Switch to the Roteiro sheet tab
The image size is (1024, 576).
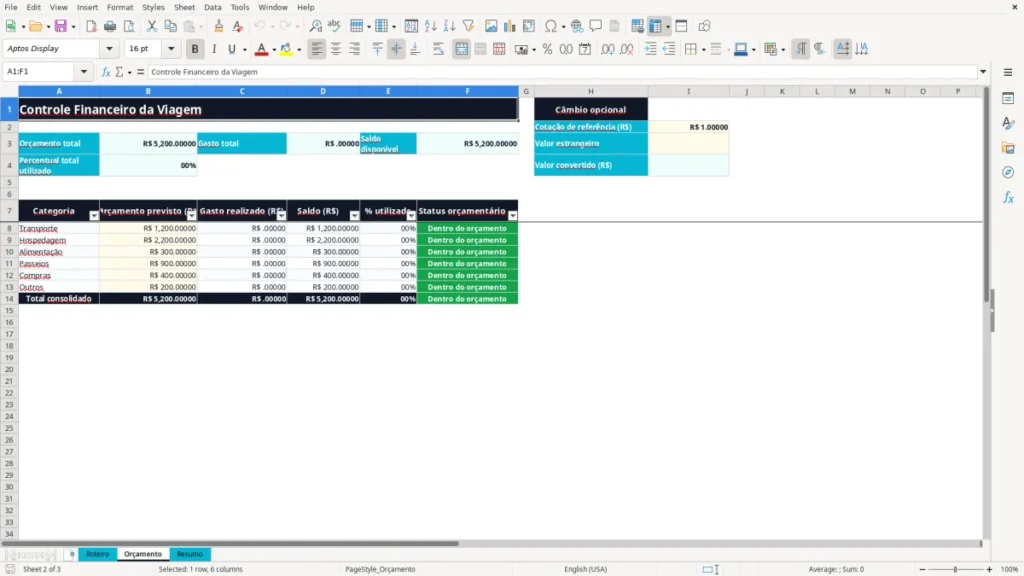97,554
